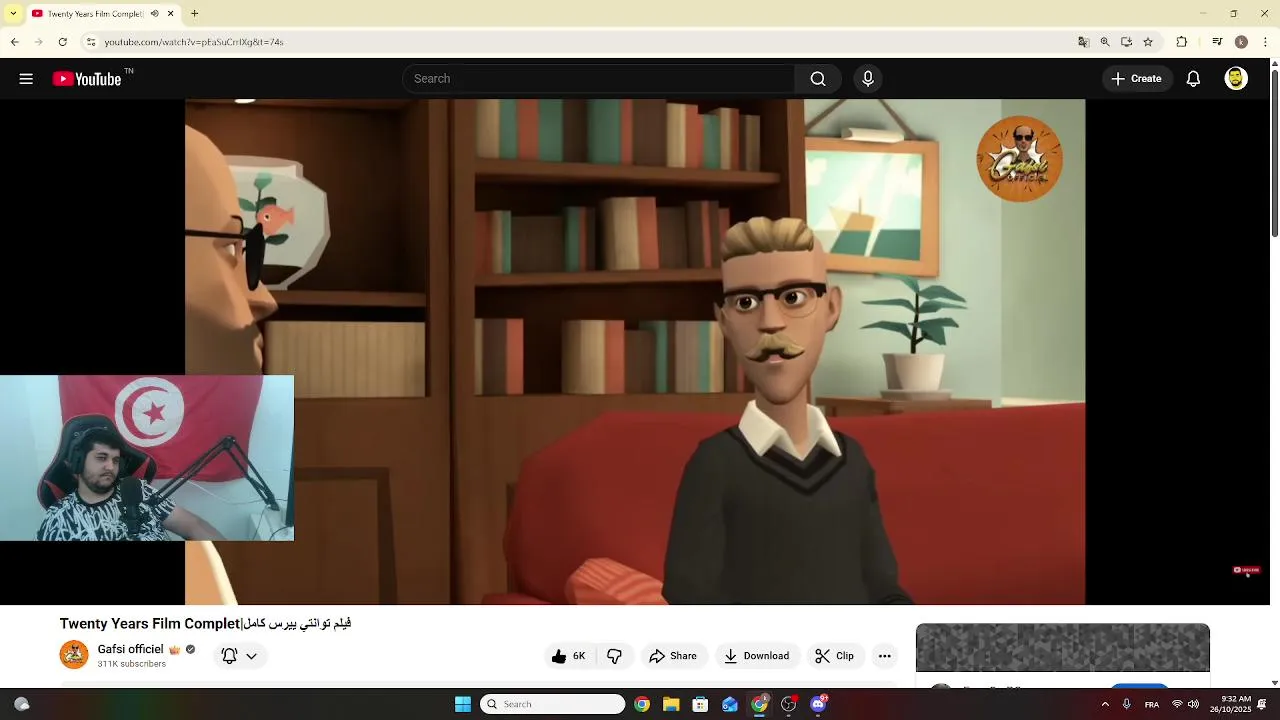View site information icon in address bar
The image size is (1280, 720).
tap(90, 42)
